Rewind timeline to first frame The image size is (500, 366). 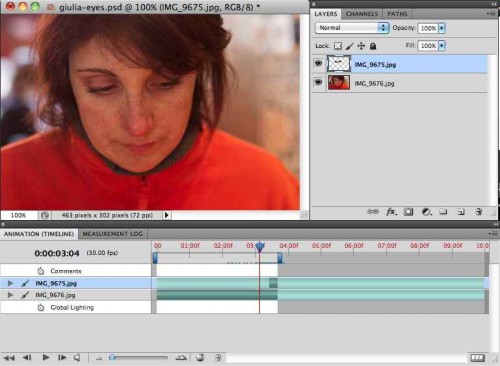[x=9, y=358]
